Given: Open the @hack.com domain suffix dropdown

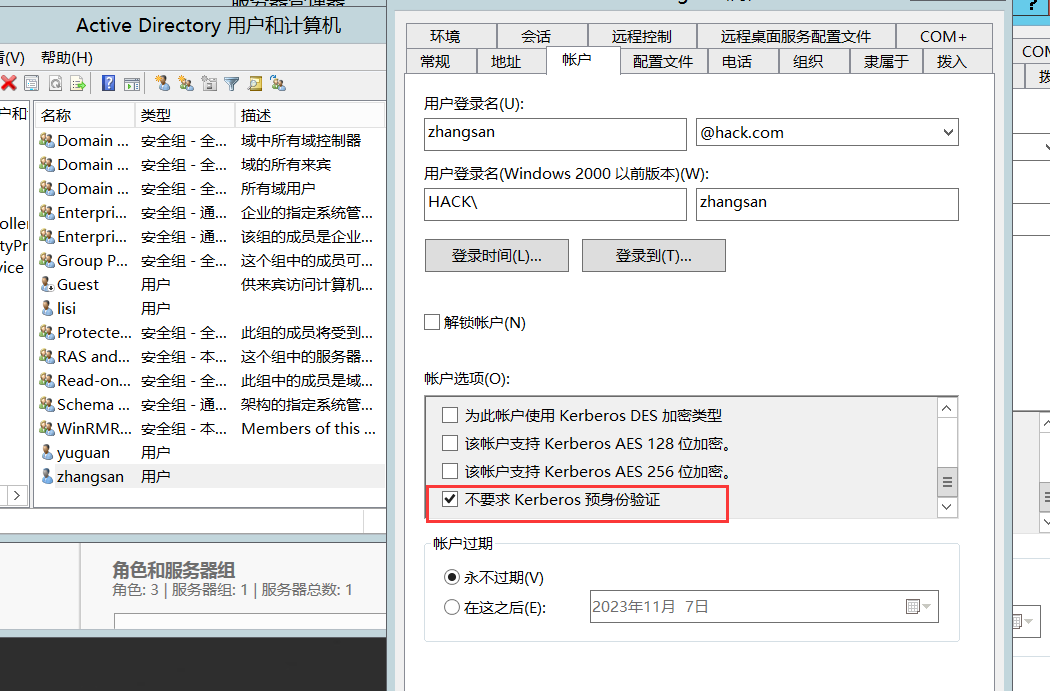Looking at the screenshot, I should click(947, 132).
